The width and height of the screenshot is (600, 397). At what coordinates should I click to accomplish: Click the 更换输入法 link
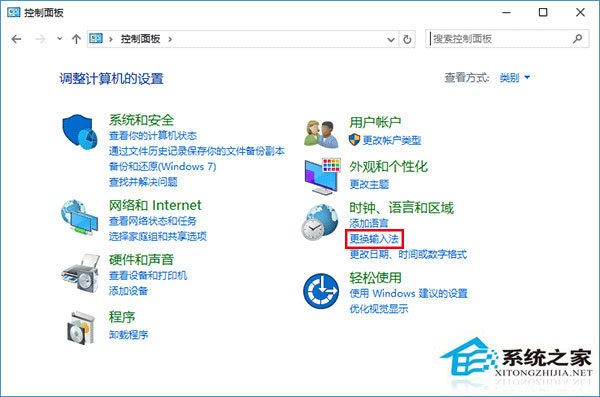[374, 239]
